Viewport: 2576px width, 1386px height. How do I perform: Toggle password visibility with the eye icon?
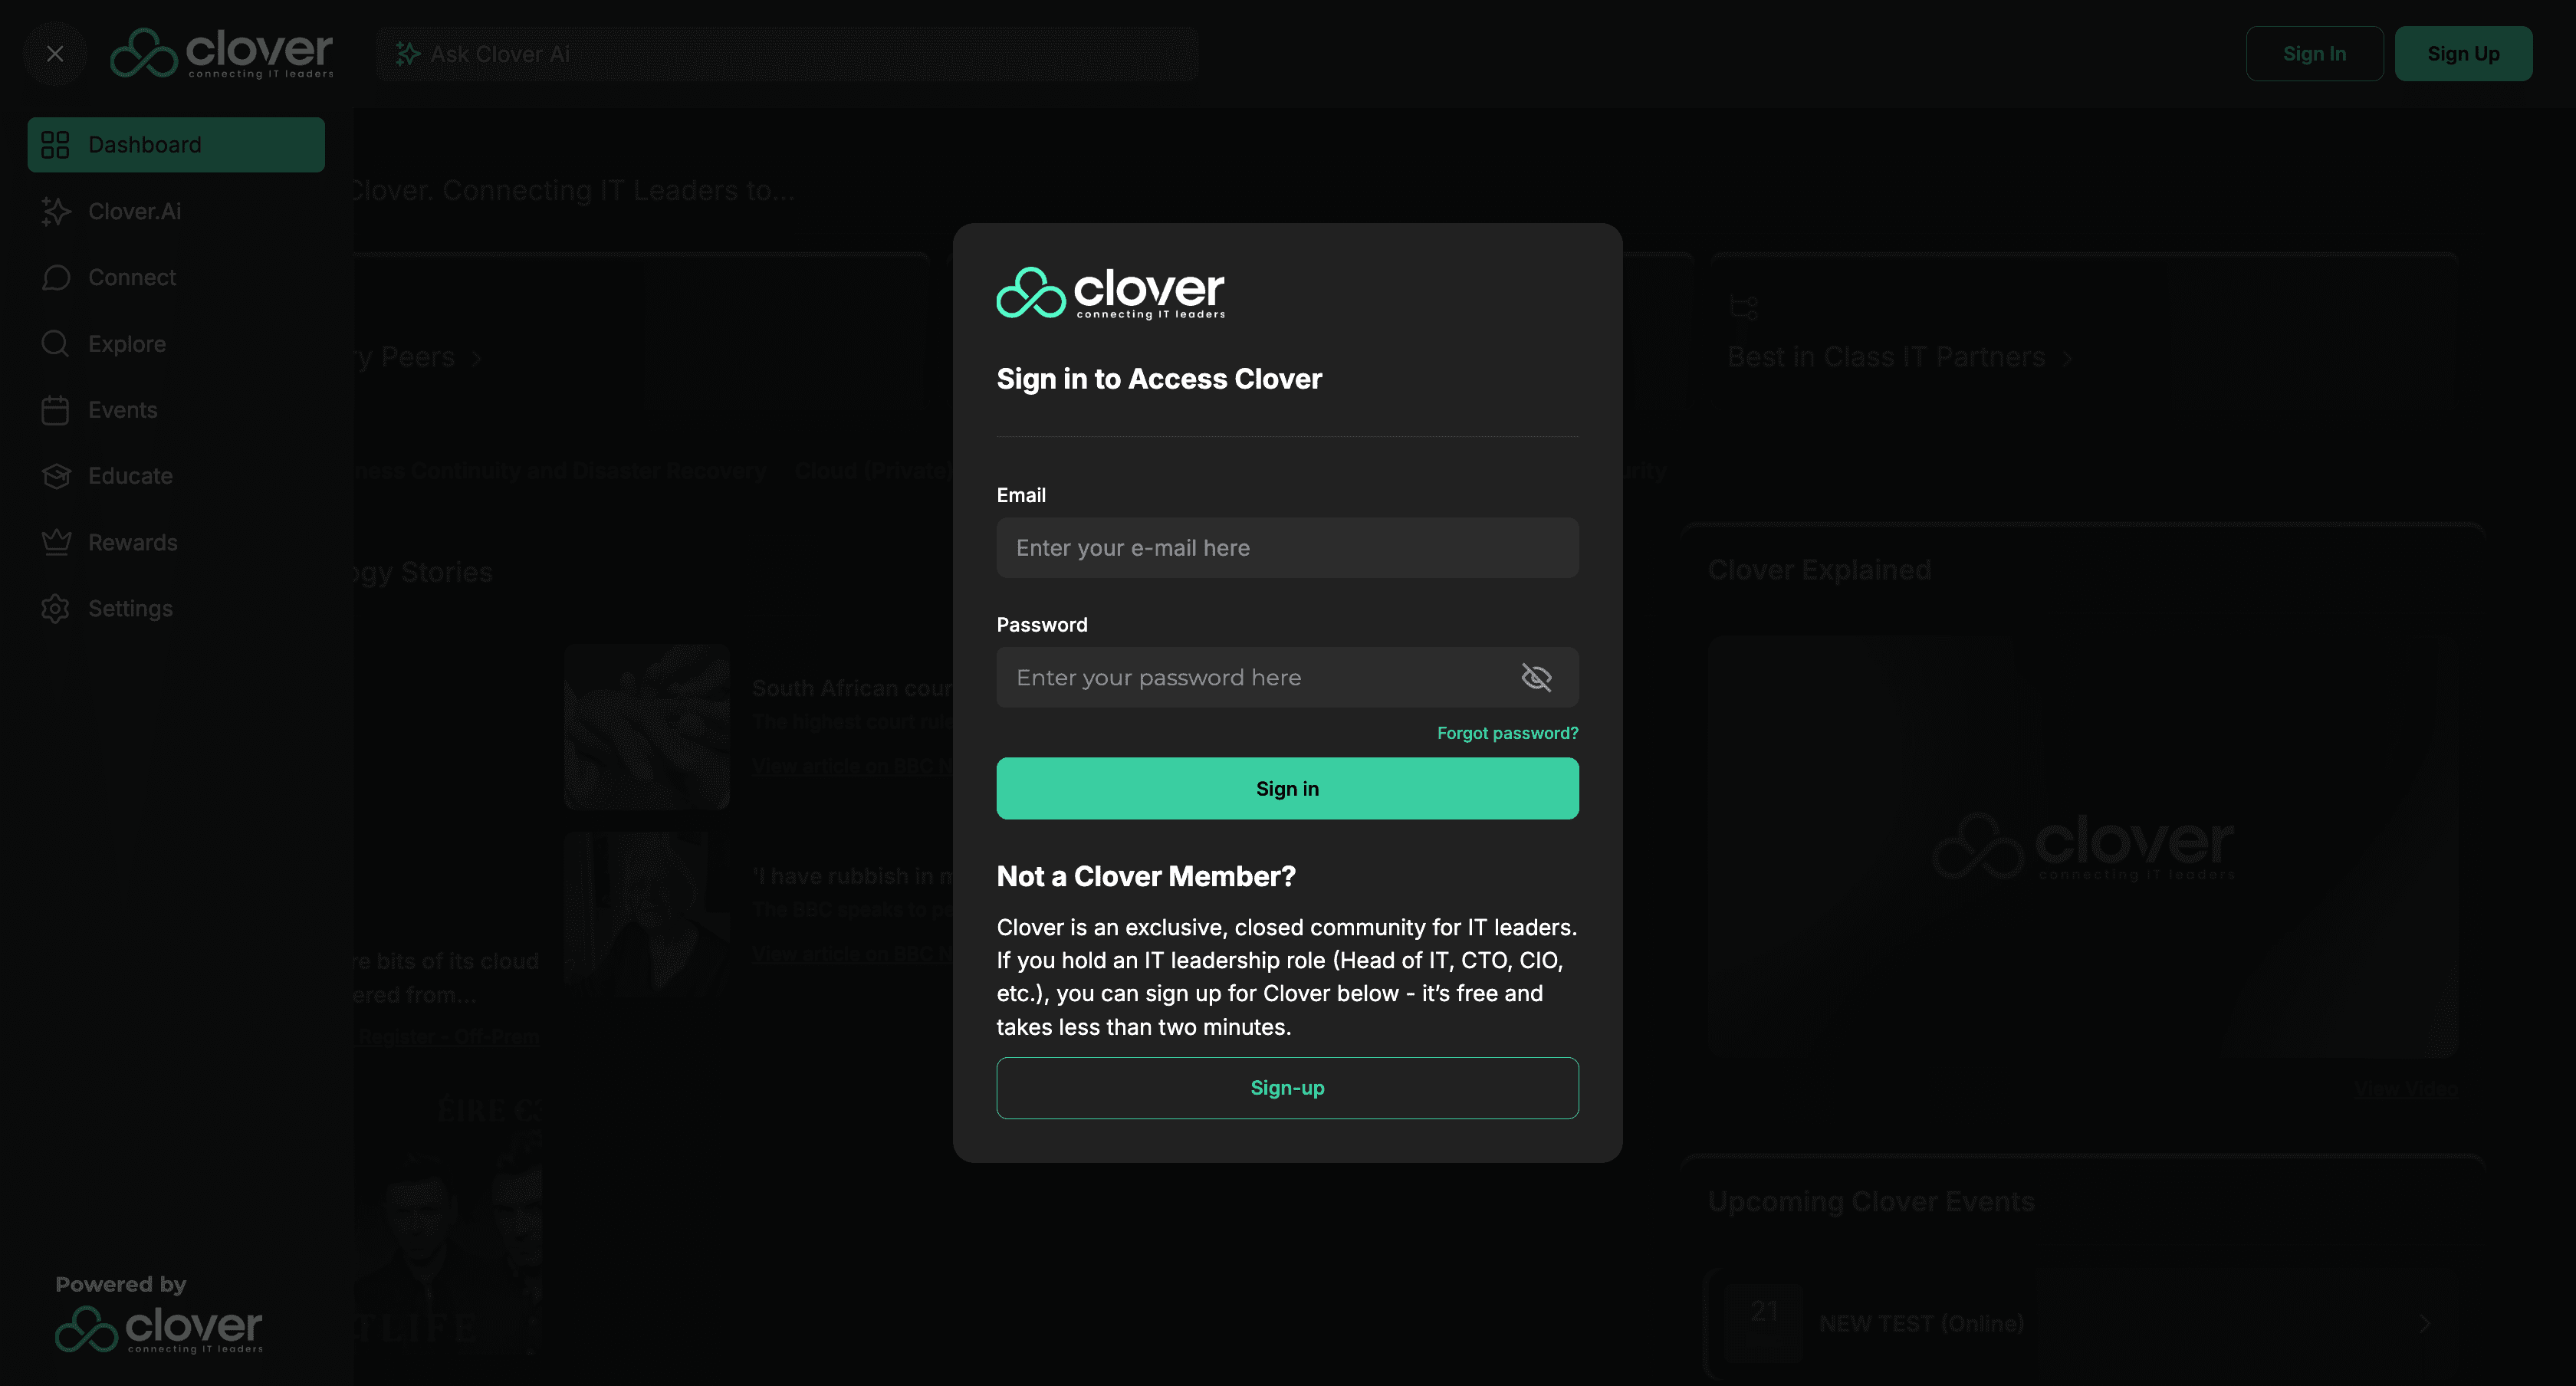pos(1537,677)
